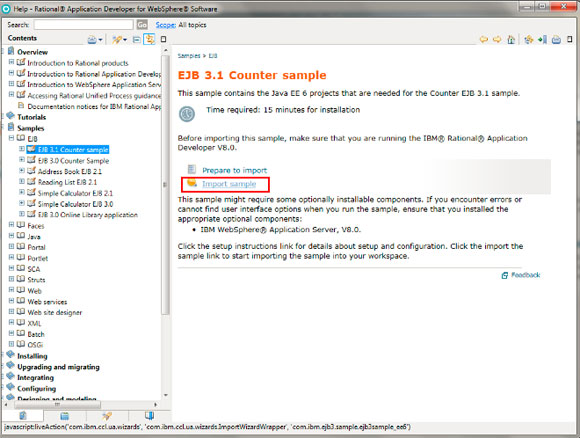Select the OSGi samples folder
Image resolution: width=580 pixels, height=438 pixels.
pos(35,345)
